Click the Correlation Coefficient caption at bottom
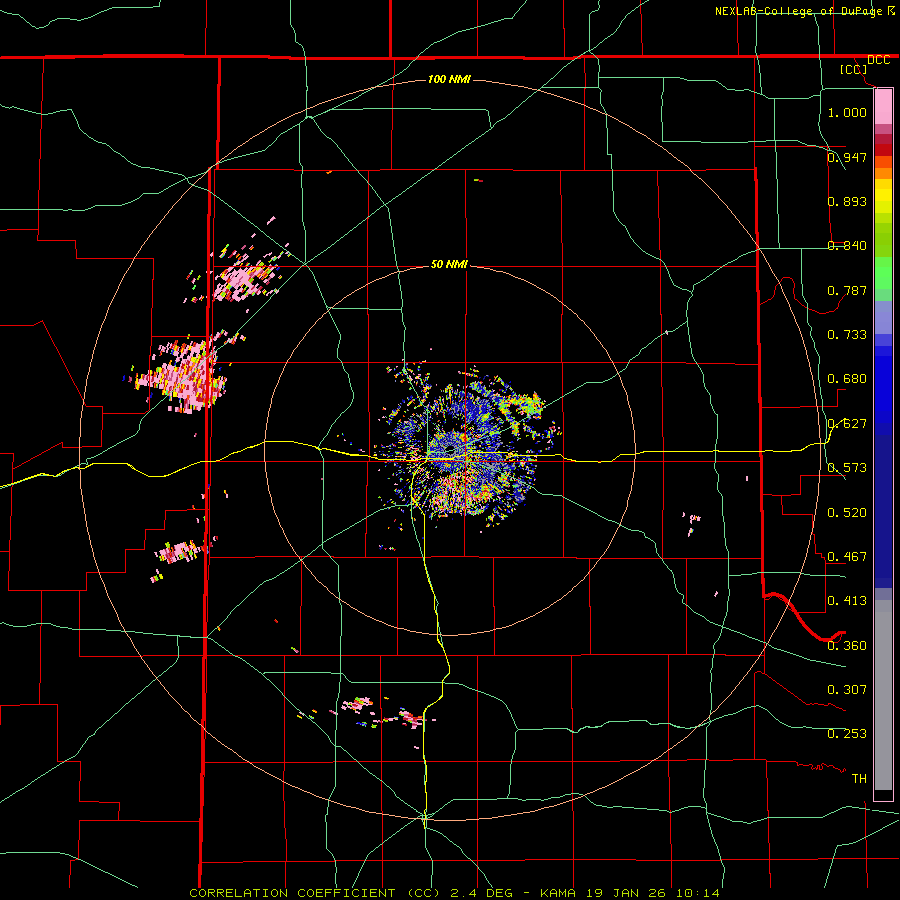The width and height of the screenshot is (900, 900). click(x=454, y=893)
